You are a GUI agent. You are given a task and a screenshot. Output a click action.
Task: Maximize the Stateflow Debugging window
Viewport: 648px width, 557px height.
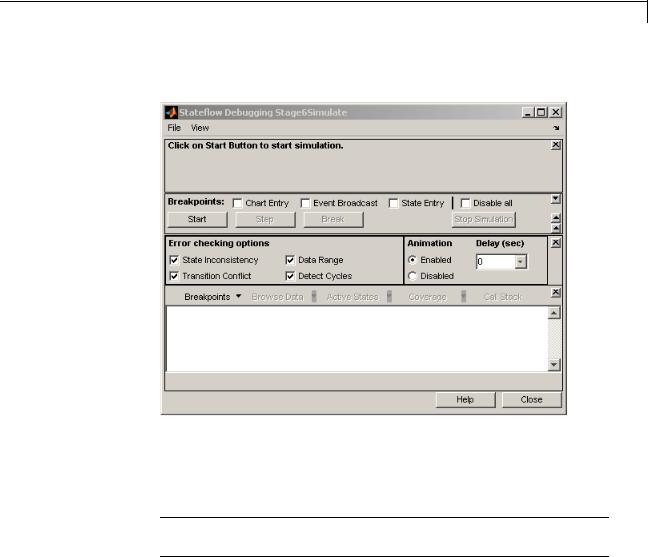coord(541,112)
